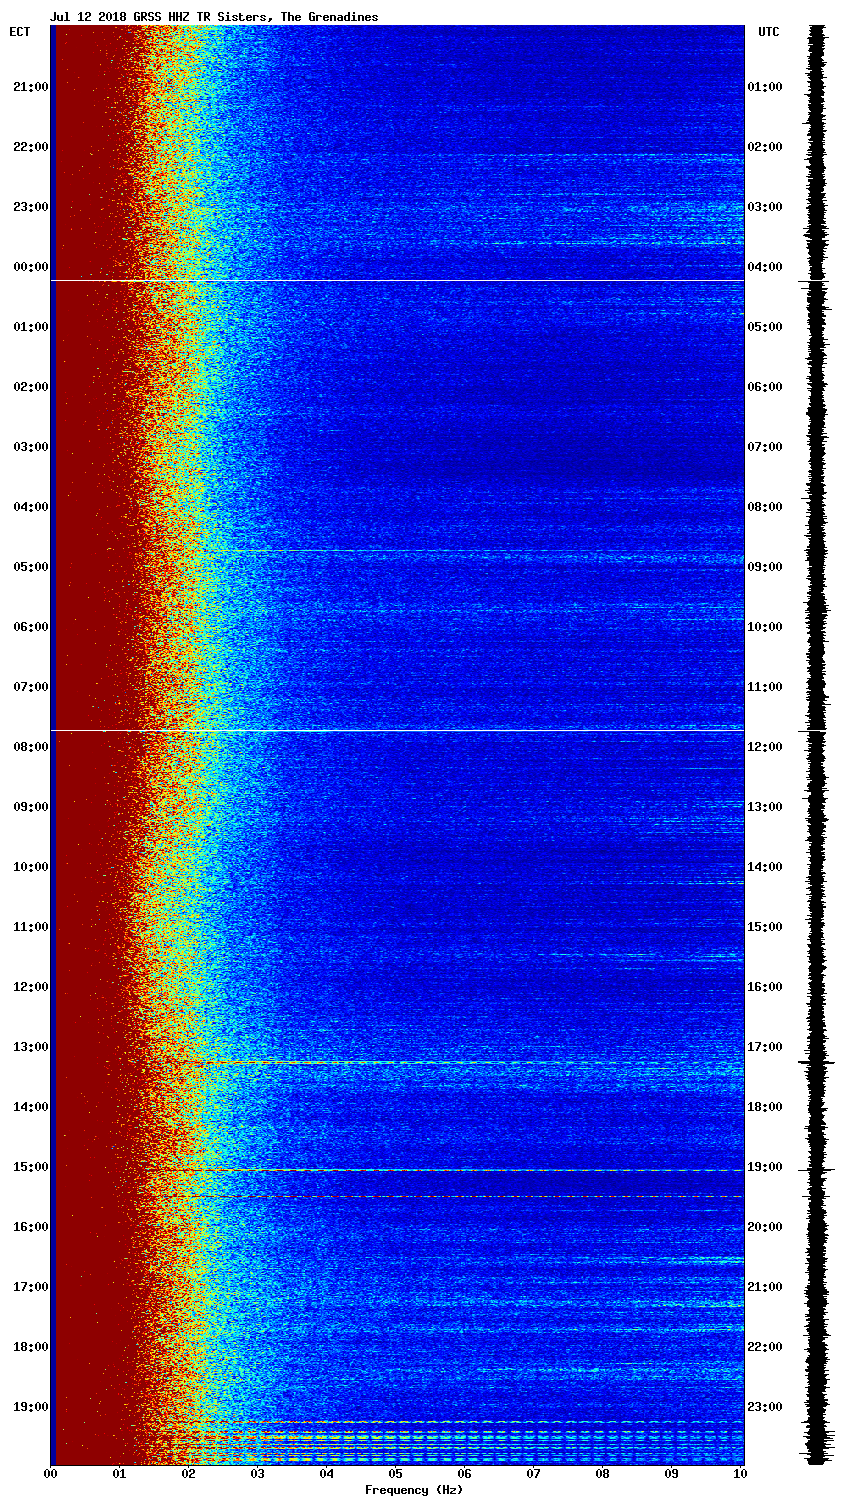Click the UTC axis label '21:00'
The image size is (852, 1500).
coord(765,1287)
